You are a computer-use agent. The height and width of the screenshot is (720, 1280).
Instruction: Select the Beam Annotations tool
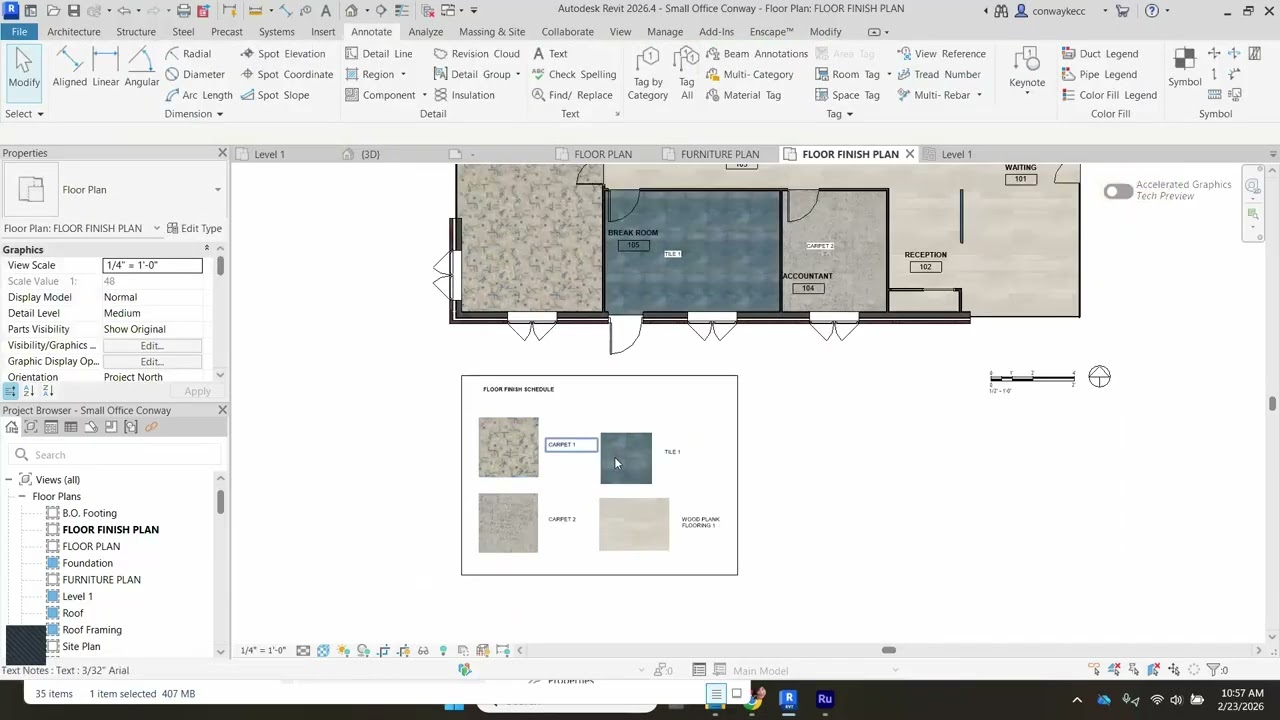point(757,54)
